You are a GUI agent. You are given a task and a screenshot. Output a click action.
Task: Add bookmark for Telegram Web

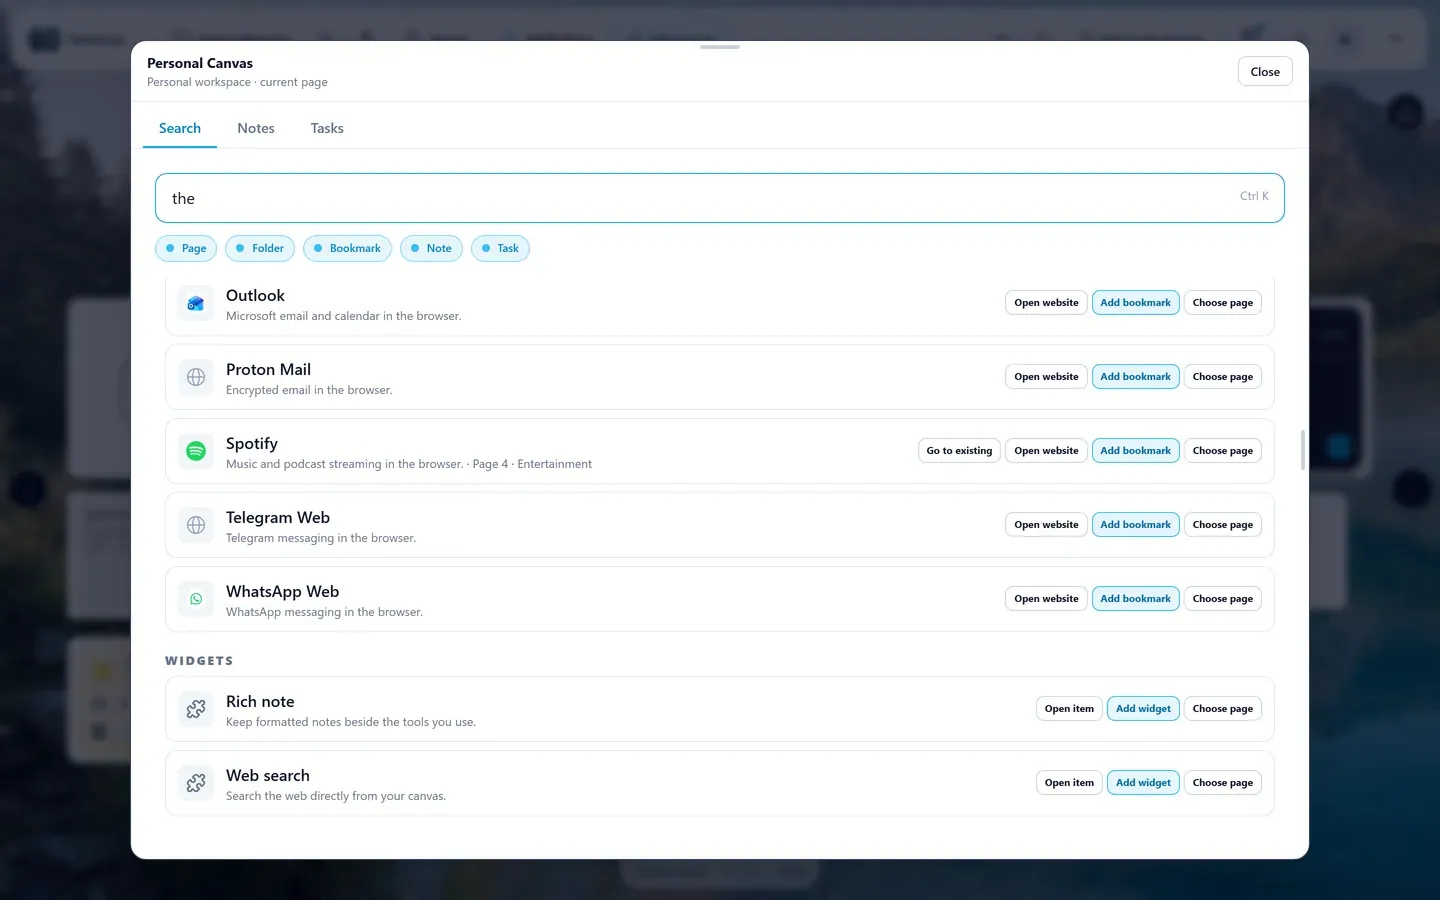tap(1135, 525)
